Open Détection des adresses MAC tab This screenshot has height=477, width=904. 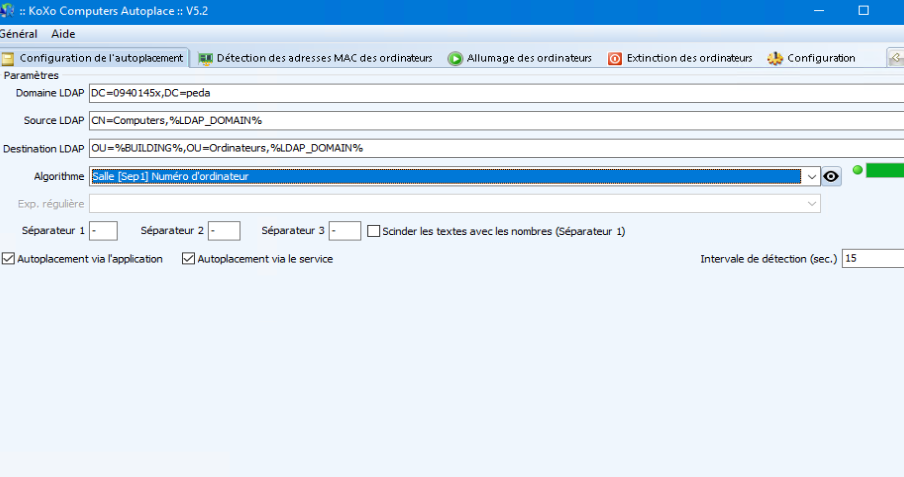(315, 58)
